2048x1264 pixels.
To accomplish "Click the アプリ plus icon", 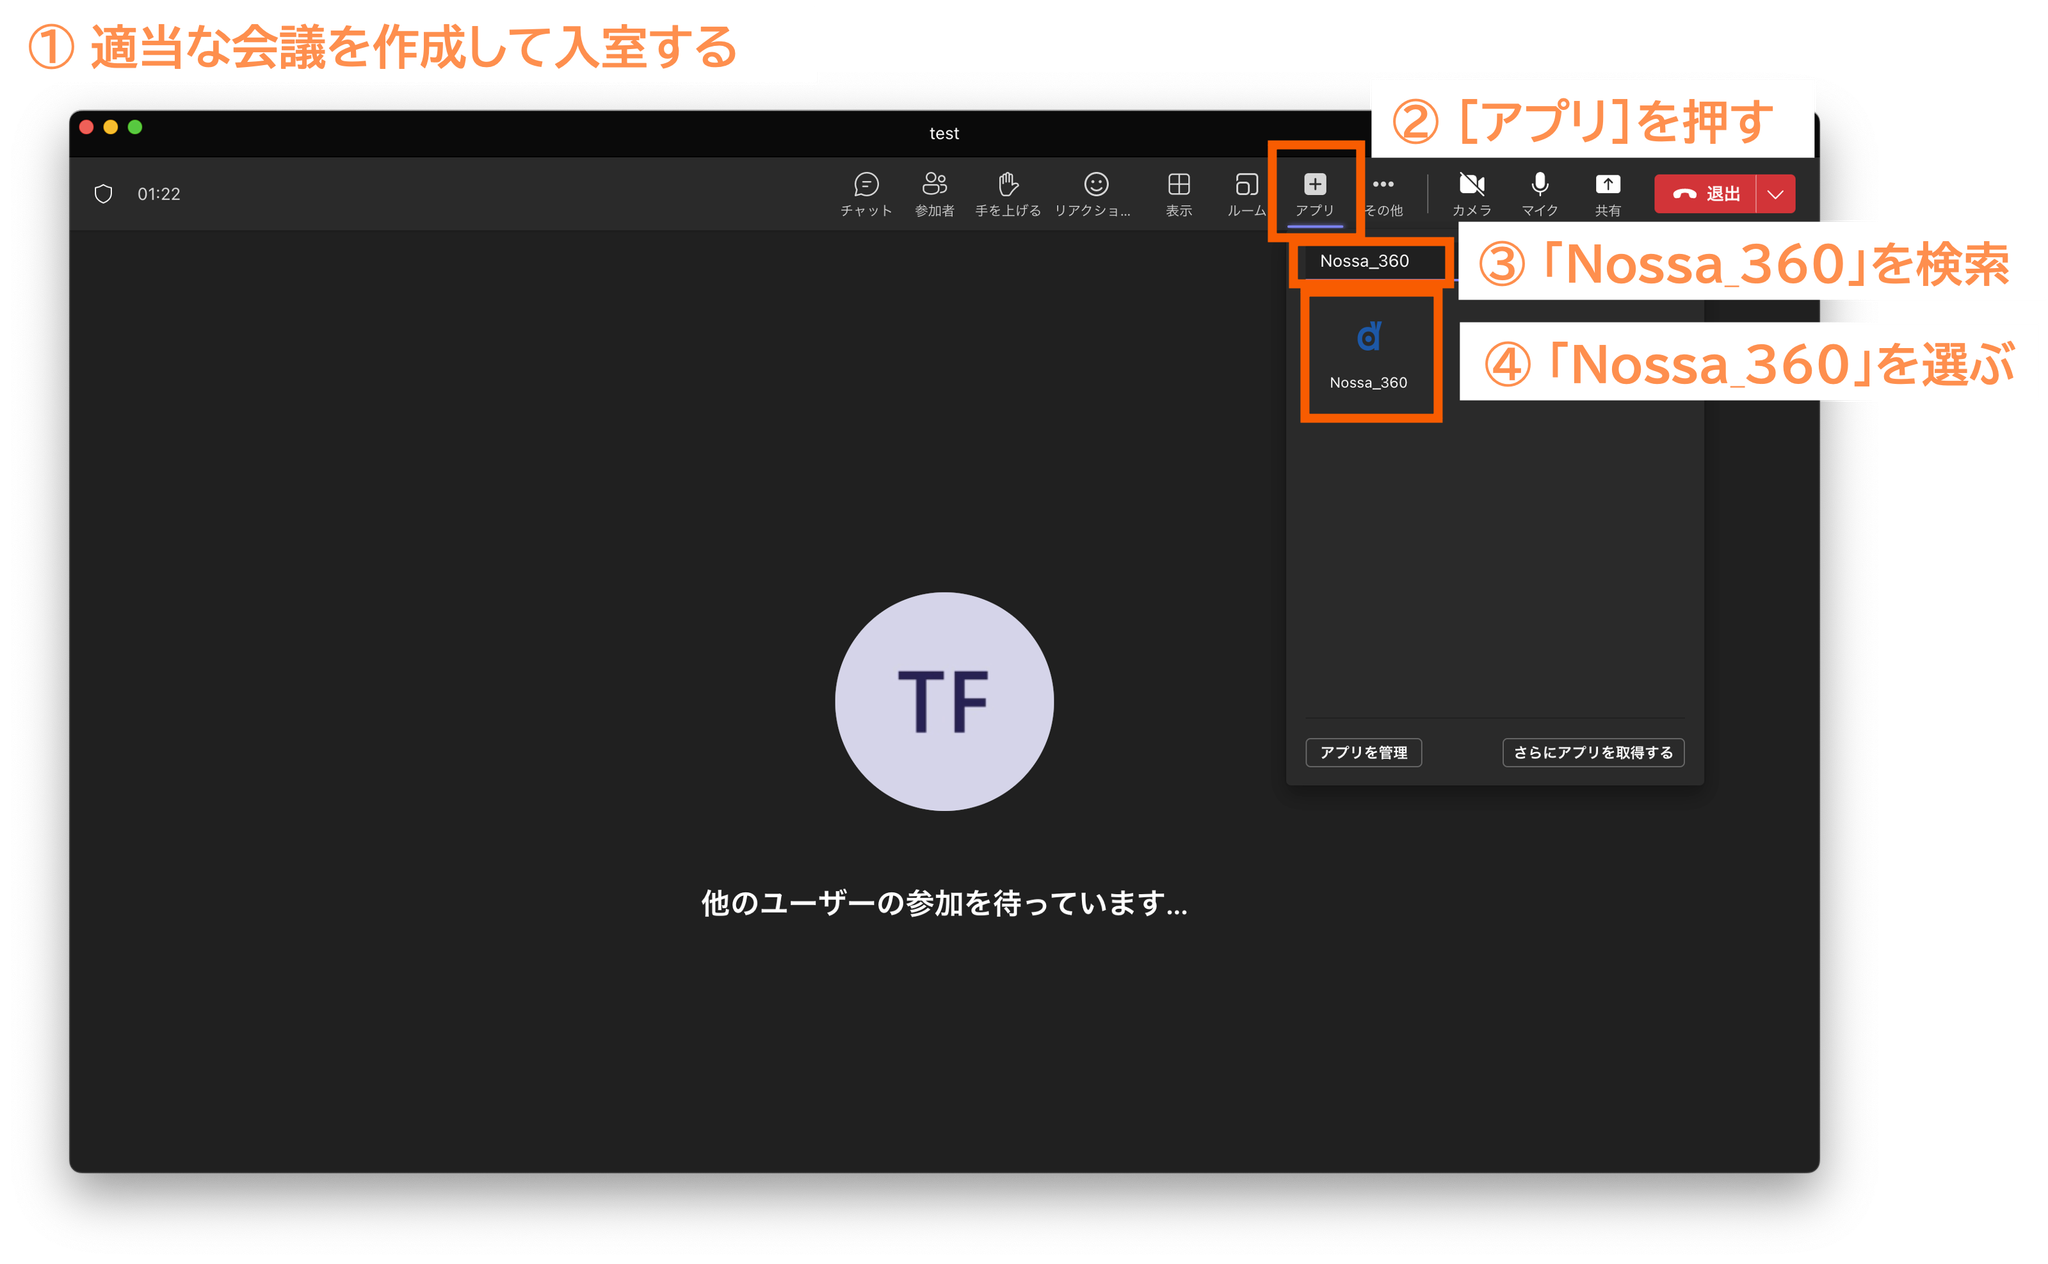I will point(1315,185).
